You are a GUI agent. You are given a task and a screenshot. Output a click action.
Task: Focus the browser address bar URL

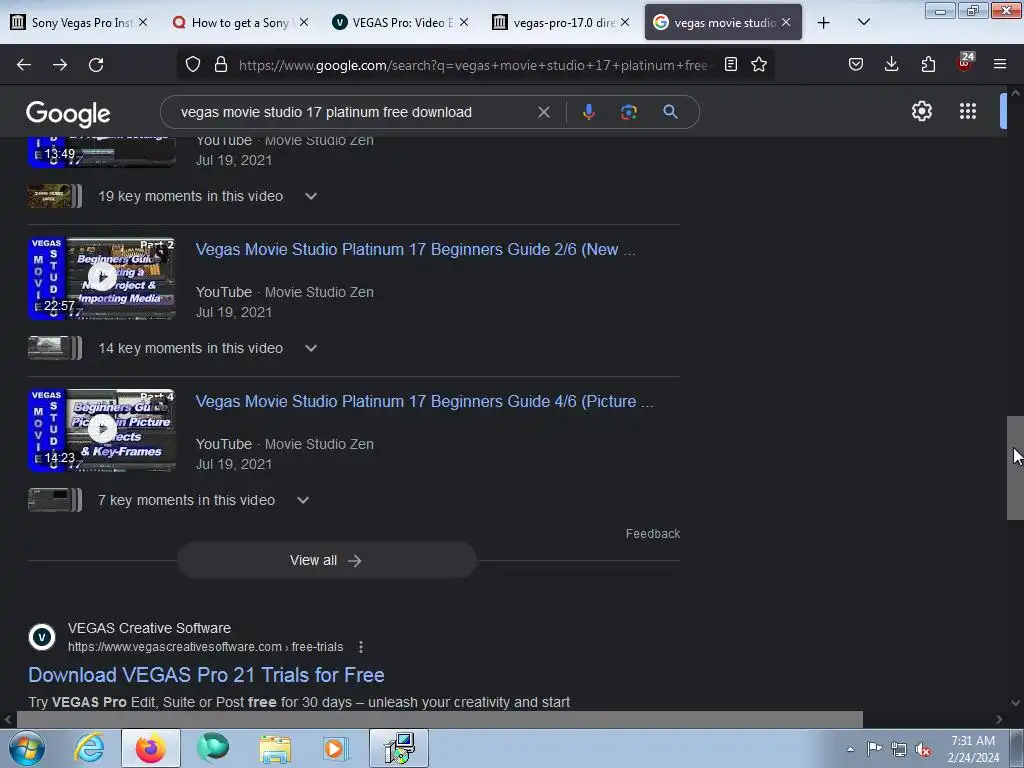(x=473, y=65)
